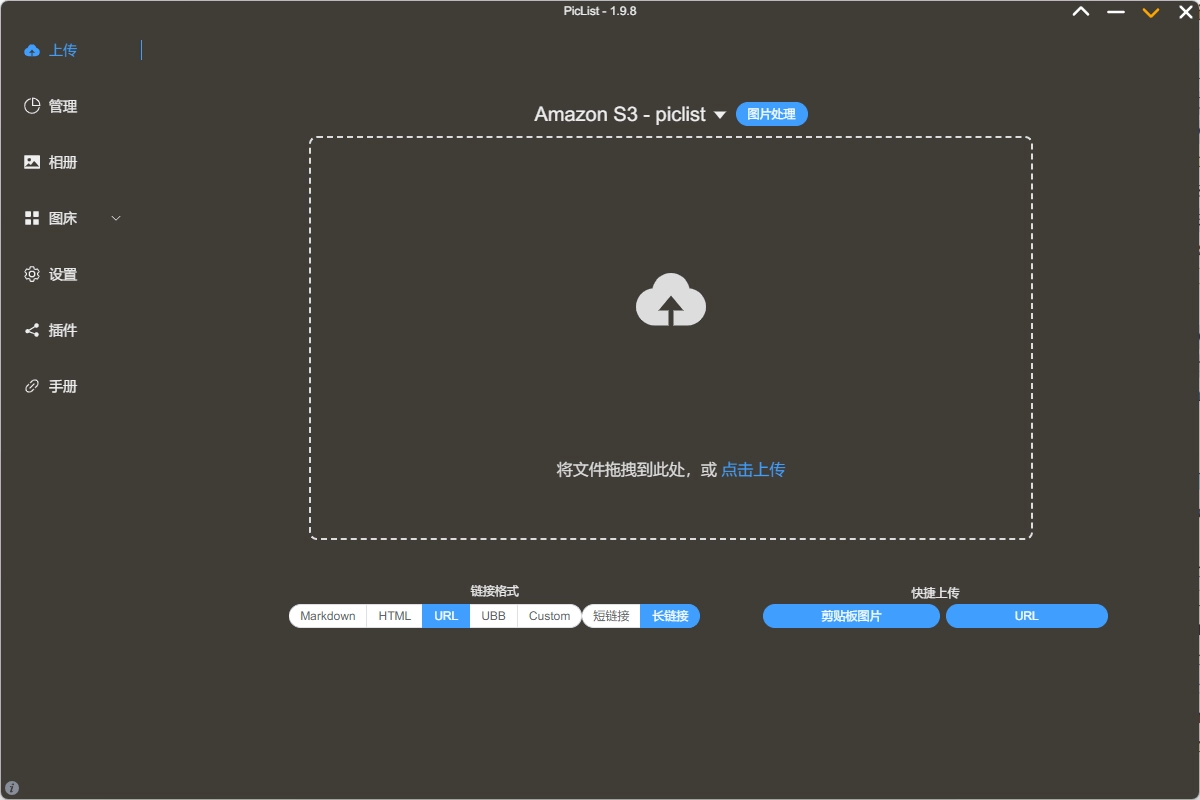Switch to 长链接 long links

pyautogui.click(x=670, y=616)
